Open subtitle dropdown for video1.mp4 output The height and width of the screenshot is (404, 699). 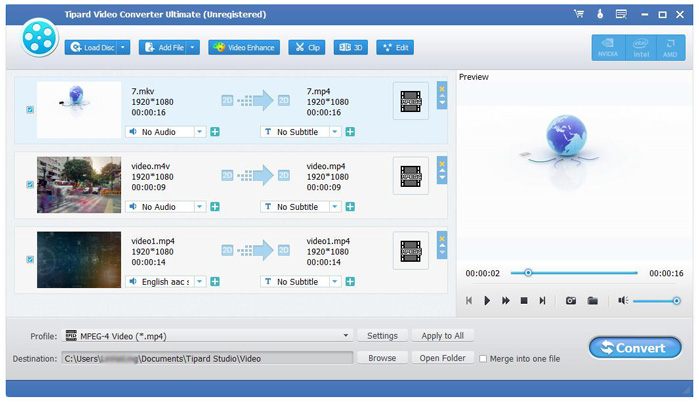(x=335, y=282)
